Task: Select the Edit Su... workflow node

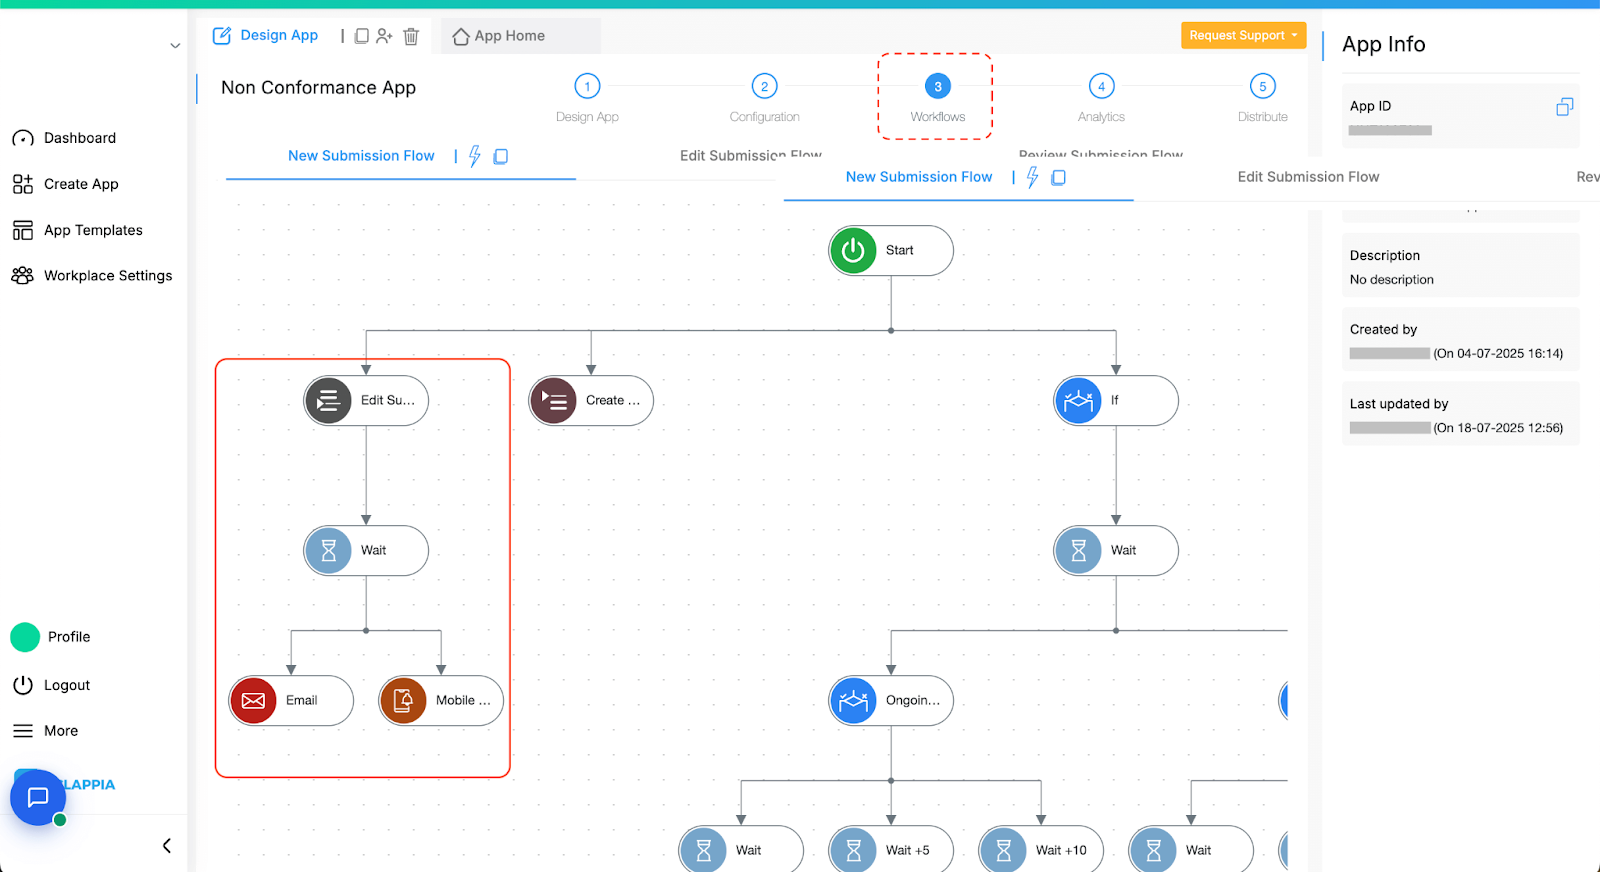Action: click(x=366, y=401)
